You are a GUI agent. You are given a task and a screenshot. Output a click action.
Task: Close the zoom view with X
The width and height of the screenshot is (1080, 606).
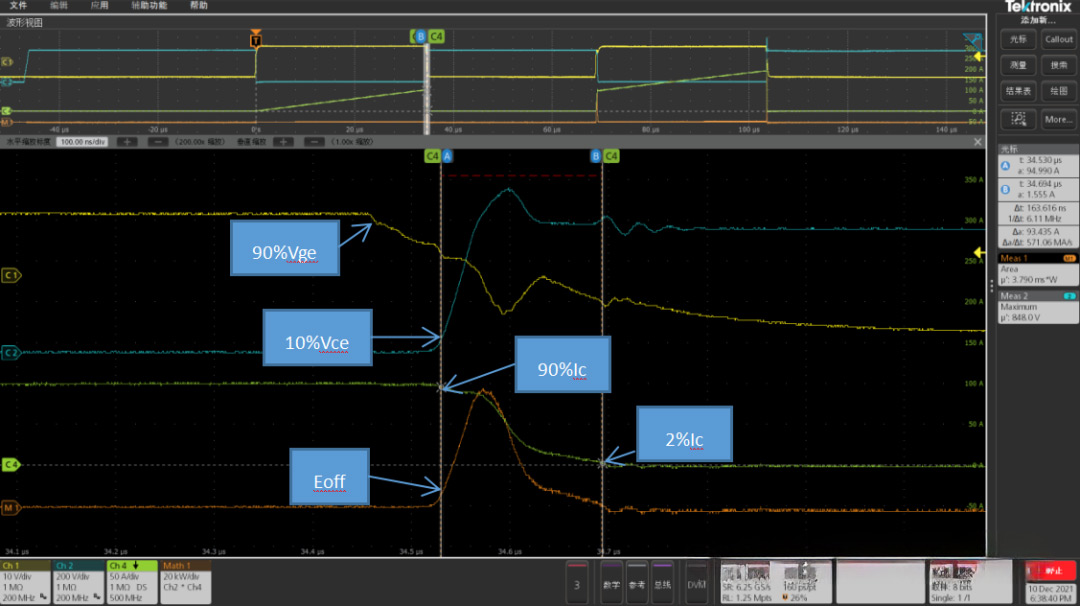click(978, 142)
